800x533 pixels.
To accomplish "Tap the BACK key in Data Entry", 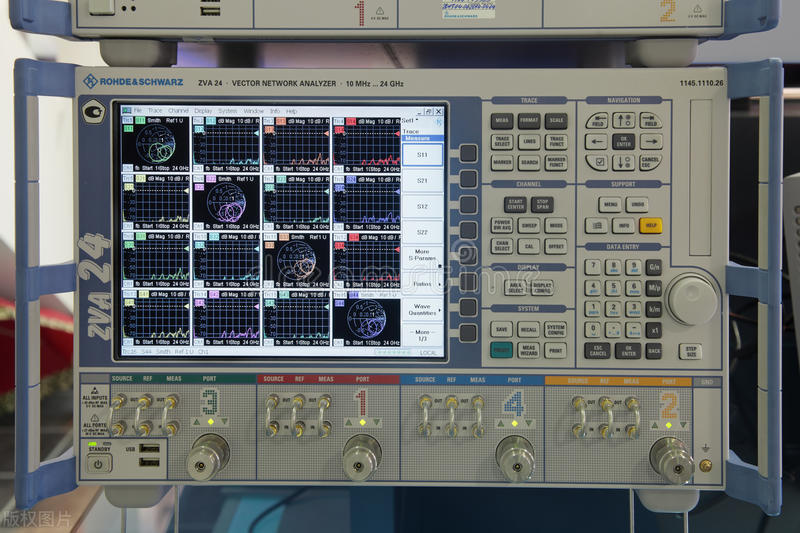I will (x=654, y=351).
